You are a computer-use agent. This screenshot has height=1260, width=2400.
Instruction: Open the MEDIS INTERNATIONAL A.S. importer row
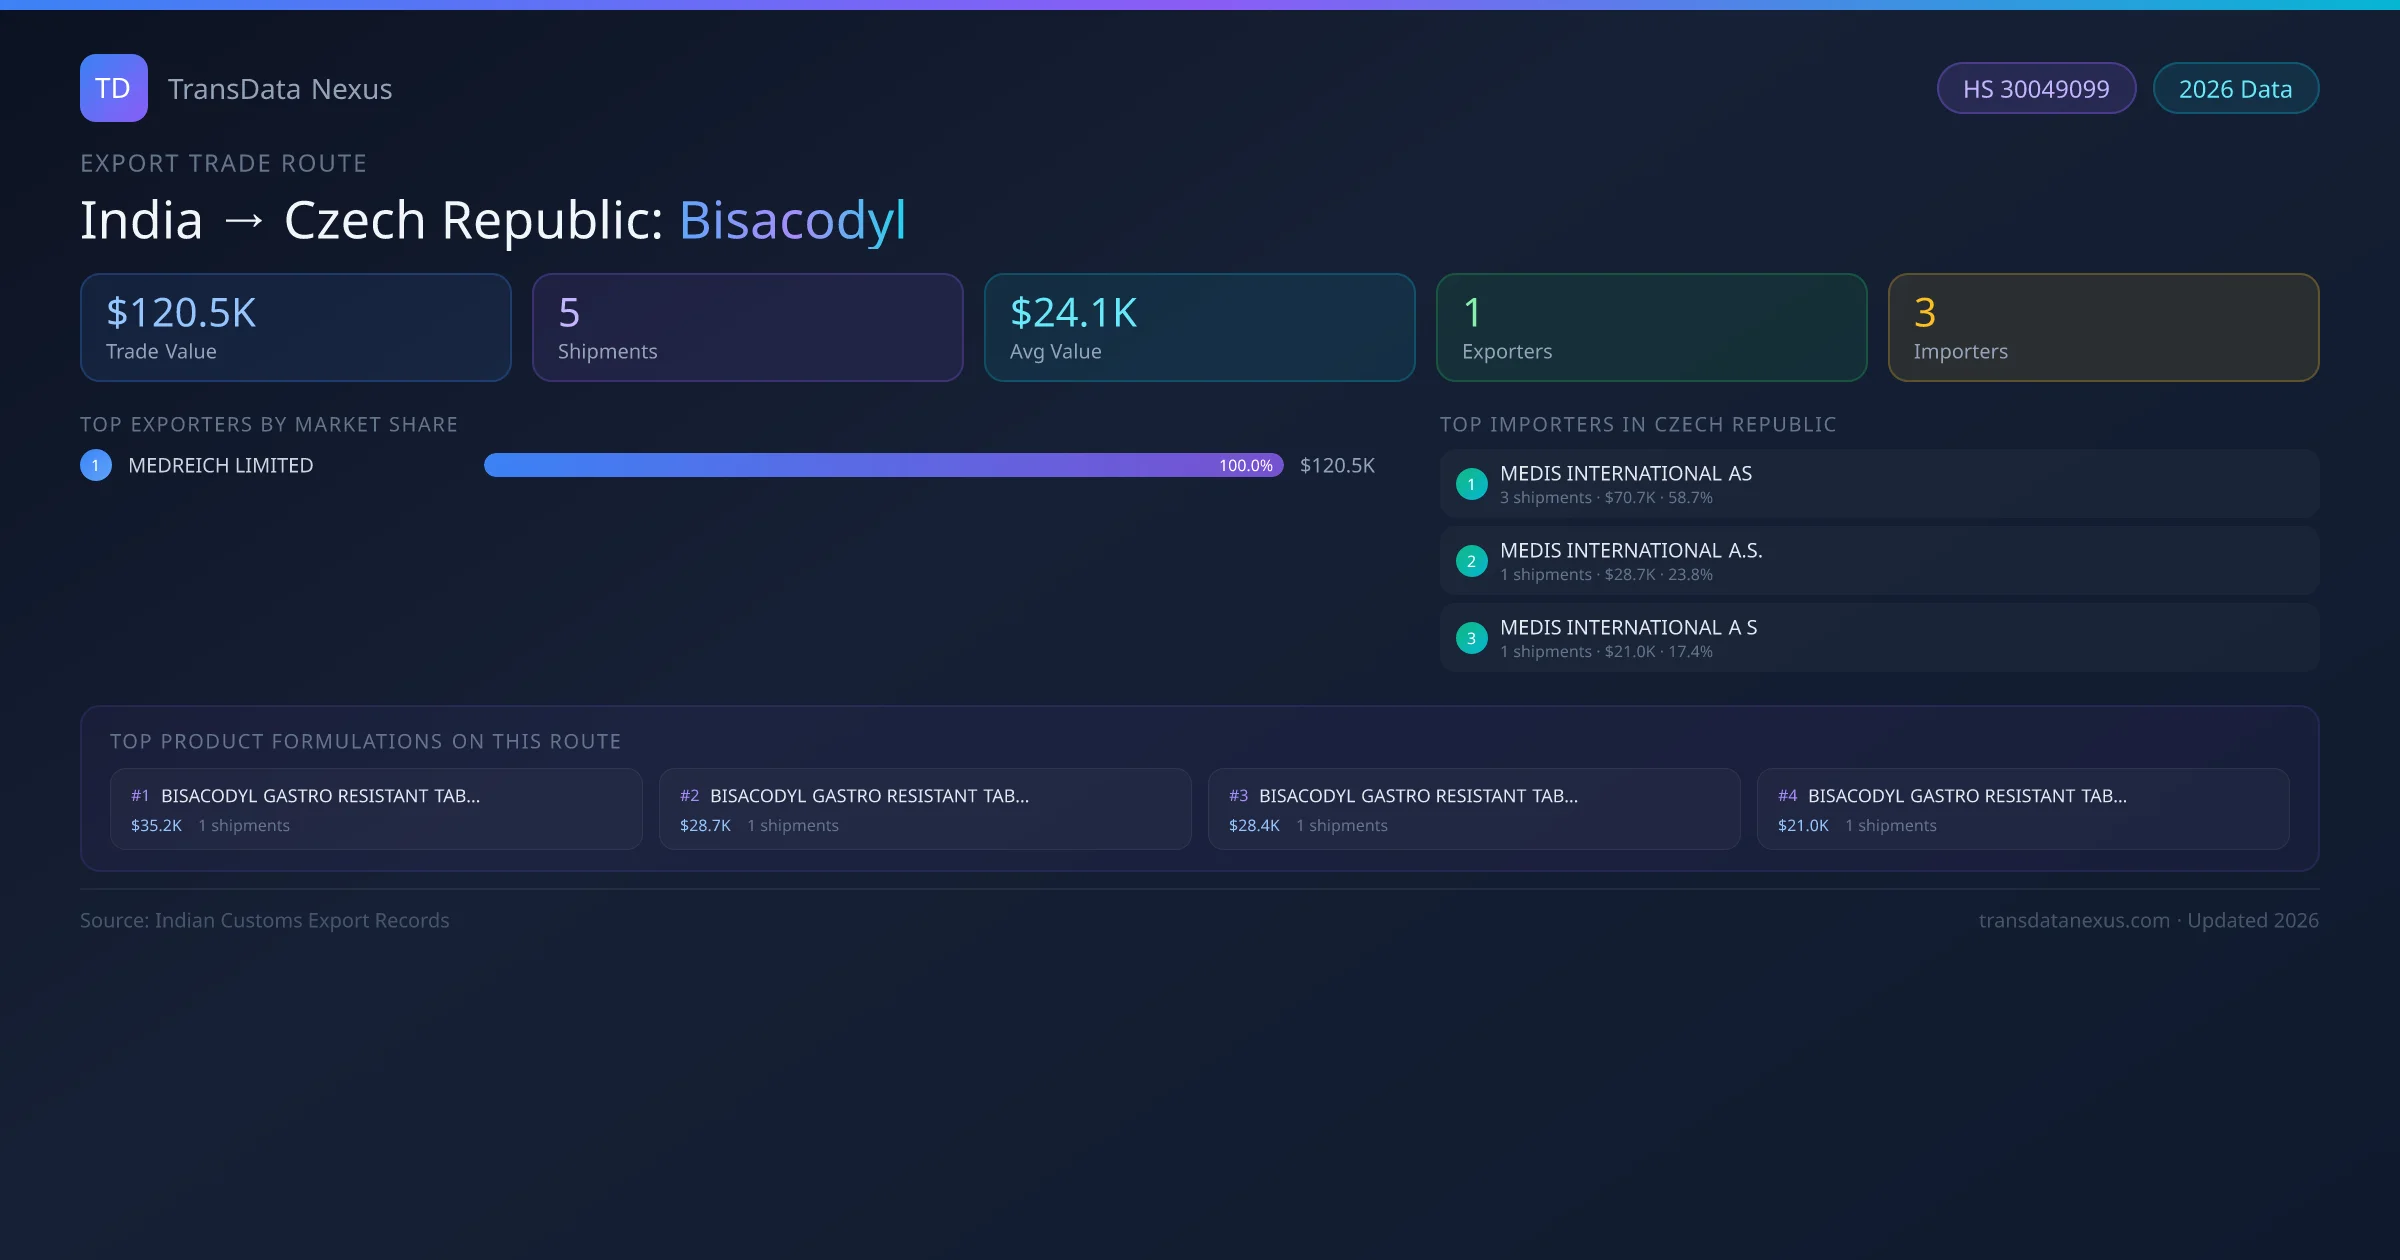[1878, 561]
